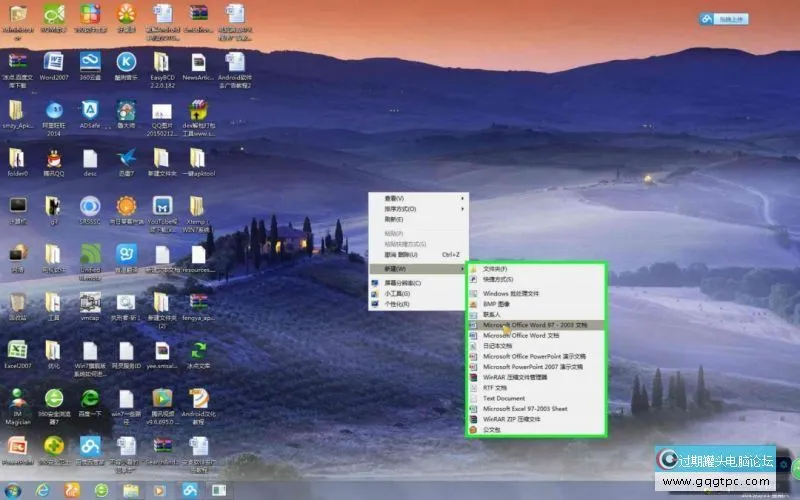The height and width of the screenshot is (500, 800).
Task: Open 个性化(R) from the context menu
Action: tap(418, 304)
